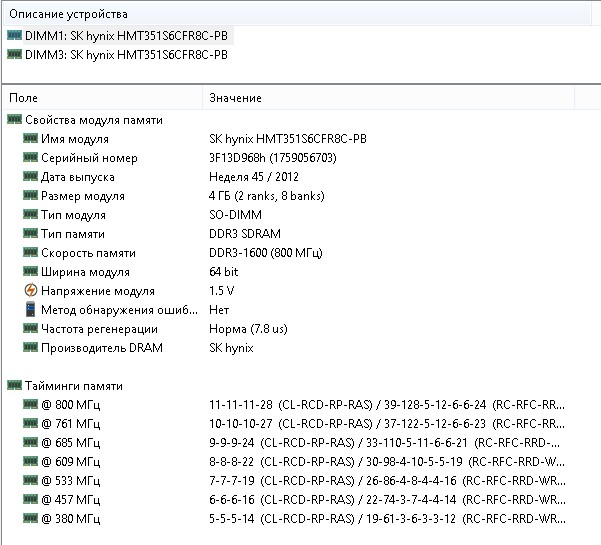Click the 'Поле' column header

point(102,98)
